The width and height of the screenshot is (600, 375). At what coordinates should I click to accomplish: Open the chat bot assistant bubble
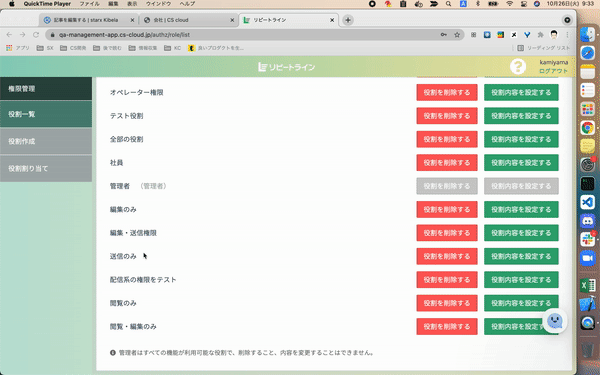[x=554, y=321]
